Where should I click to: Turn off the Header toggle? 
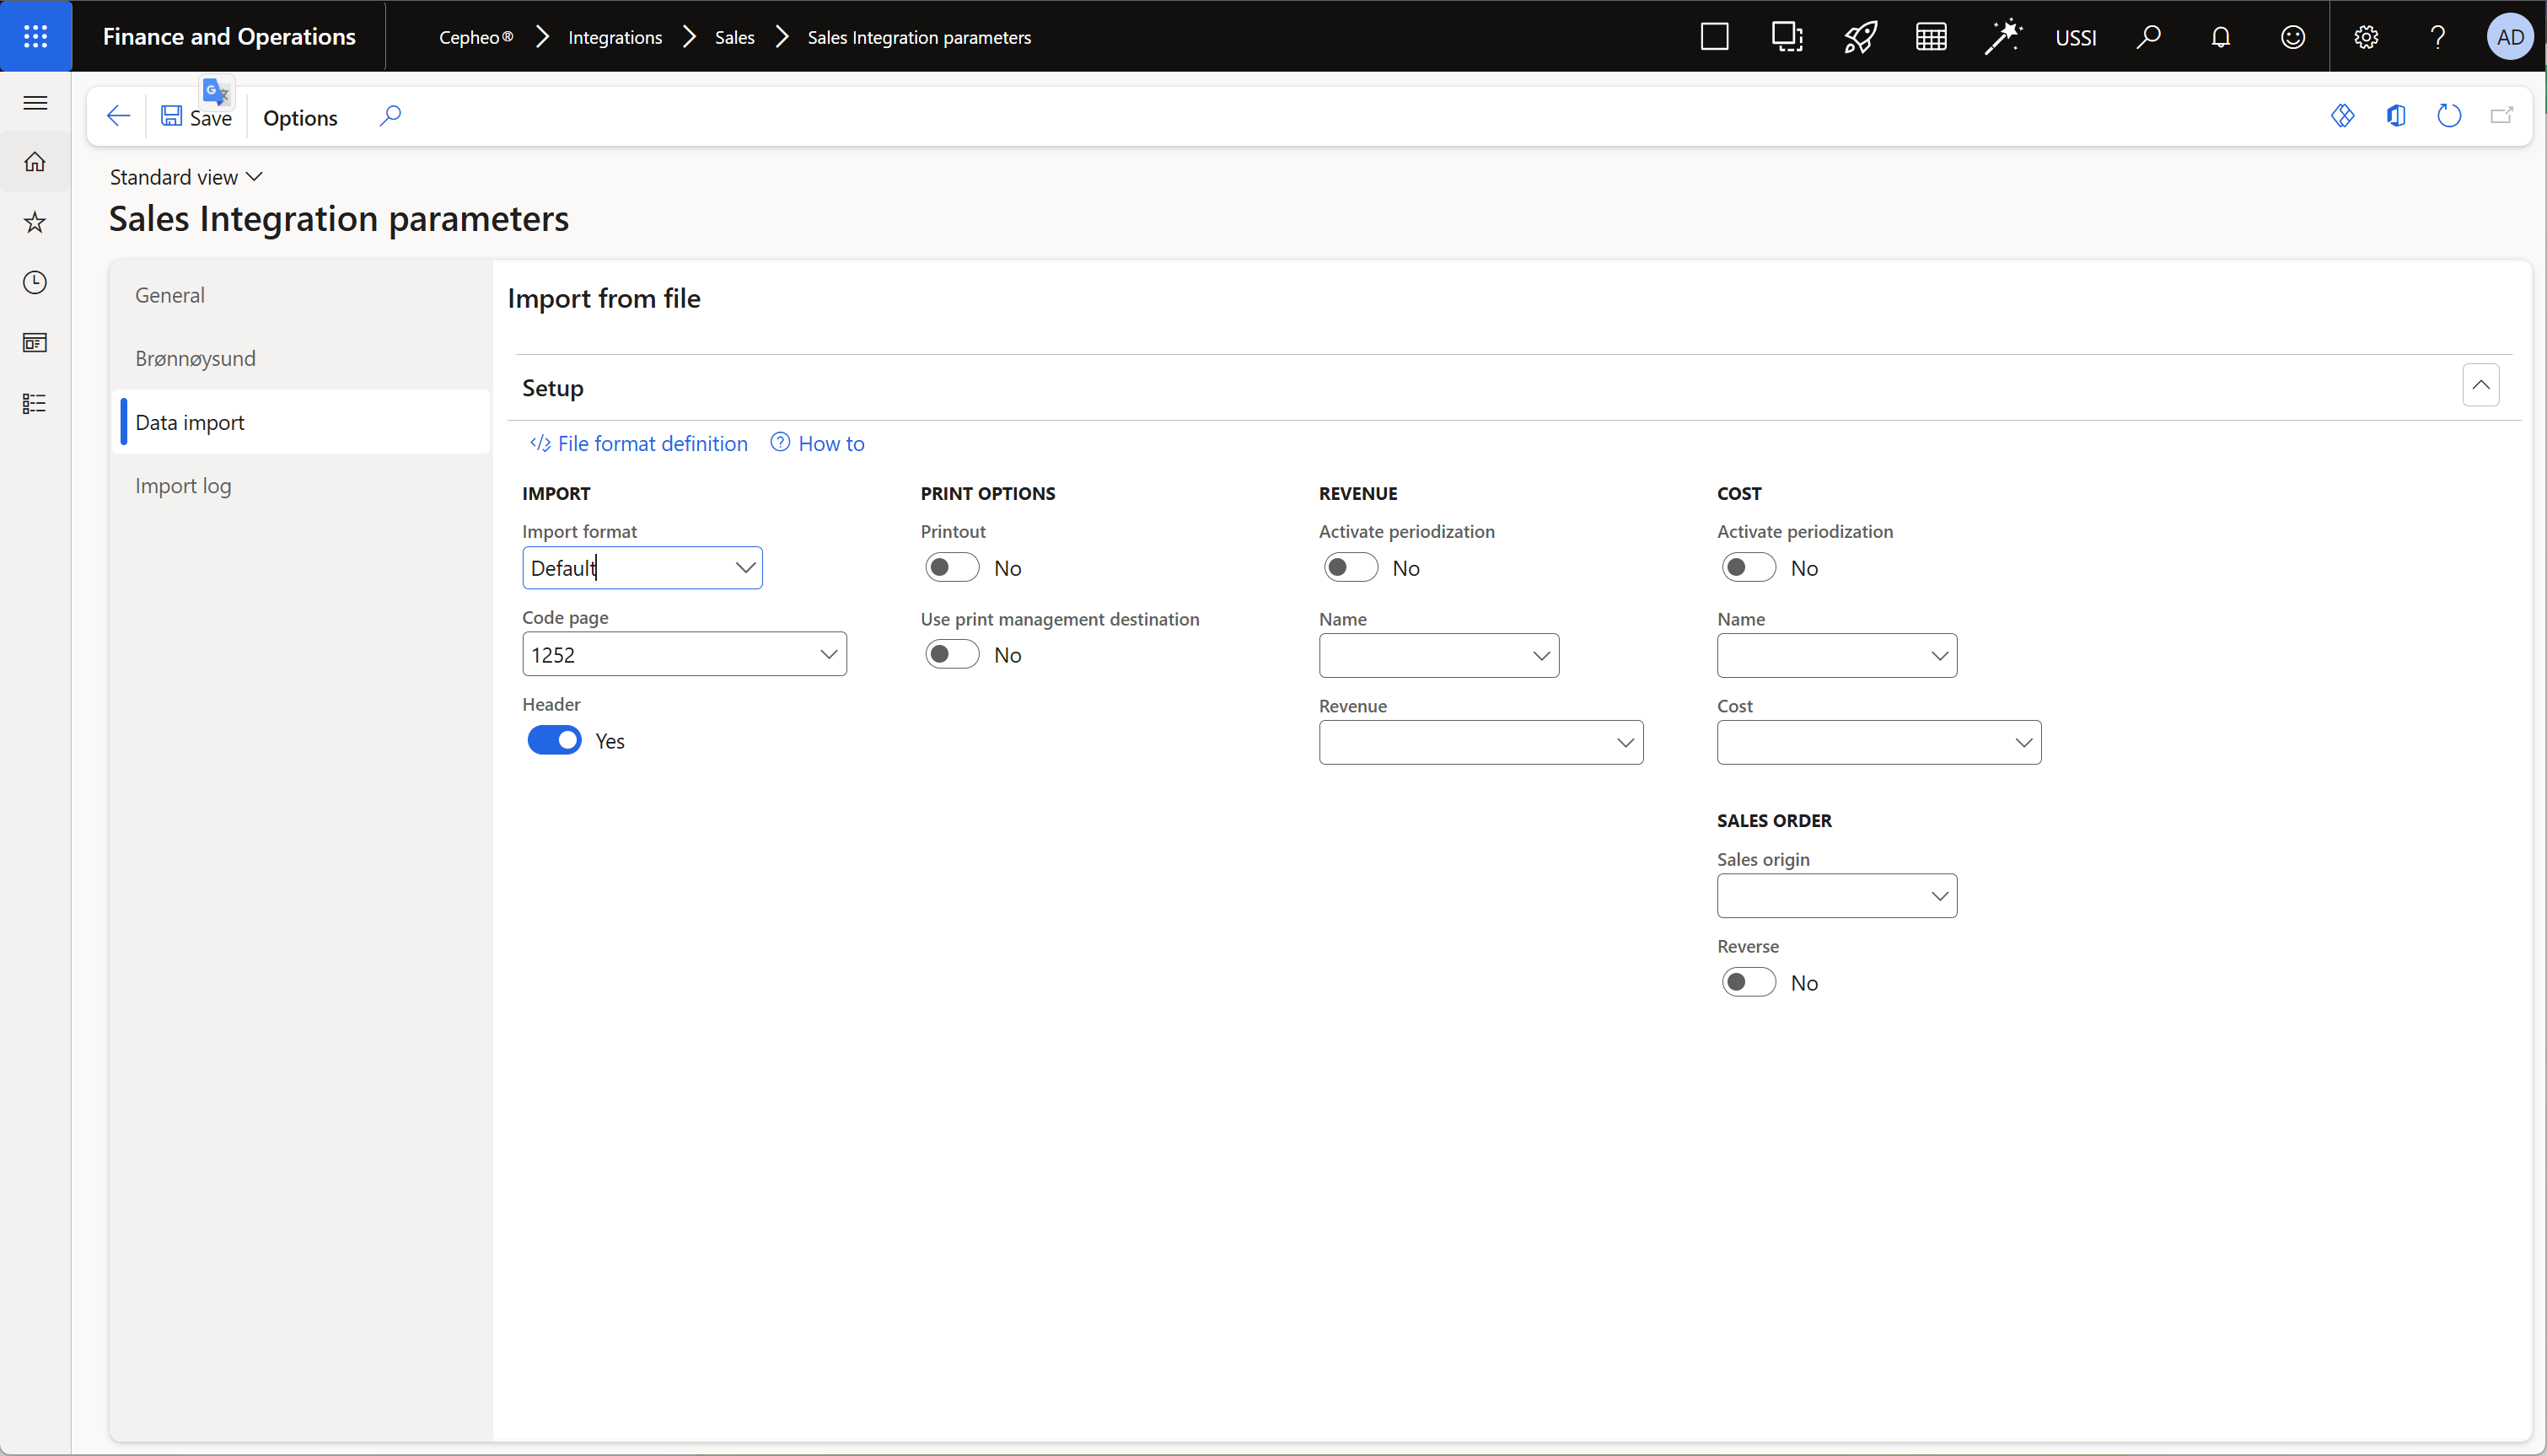(x=554, y=741)
